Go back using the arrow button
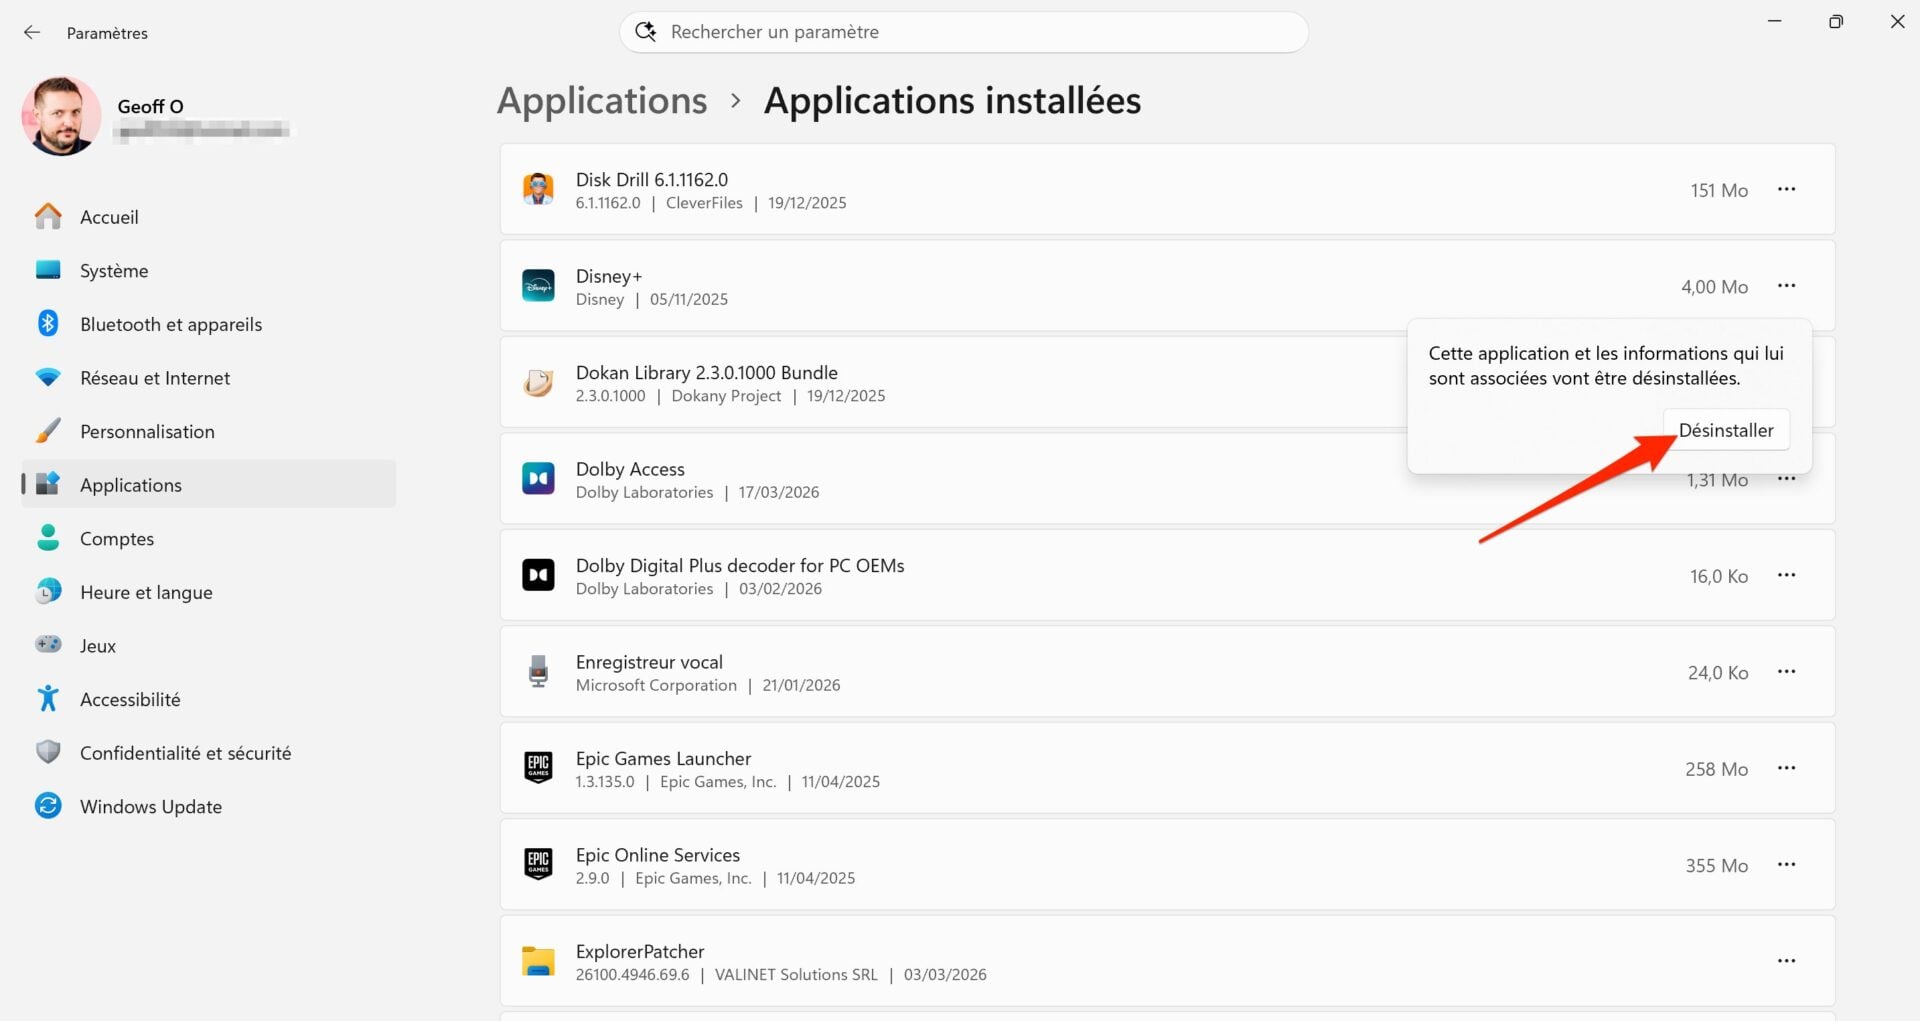Image resolution: width=1920 pixels, height=1021 pixels. tap(32, 32)
